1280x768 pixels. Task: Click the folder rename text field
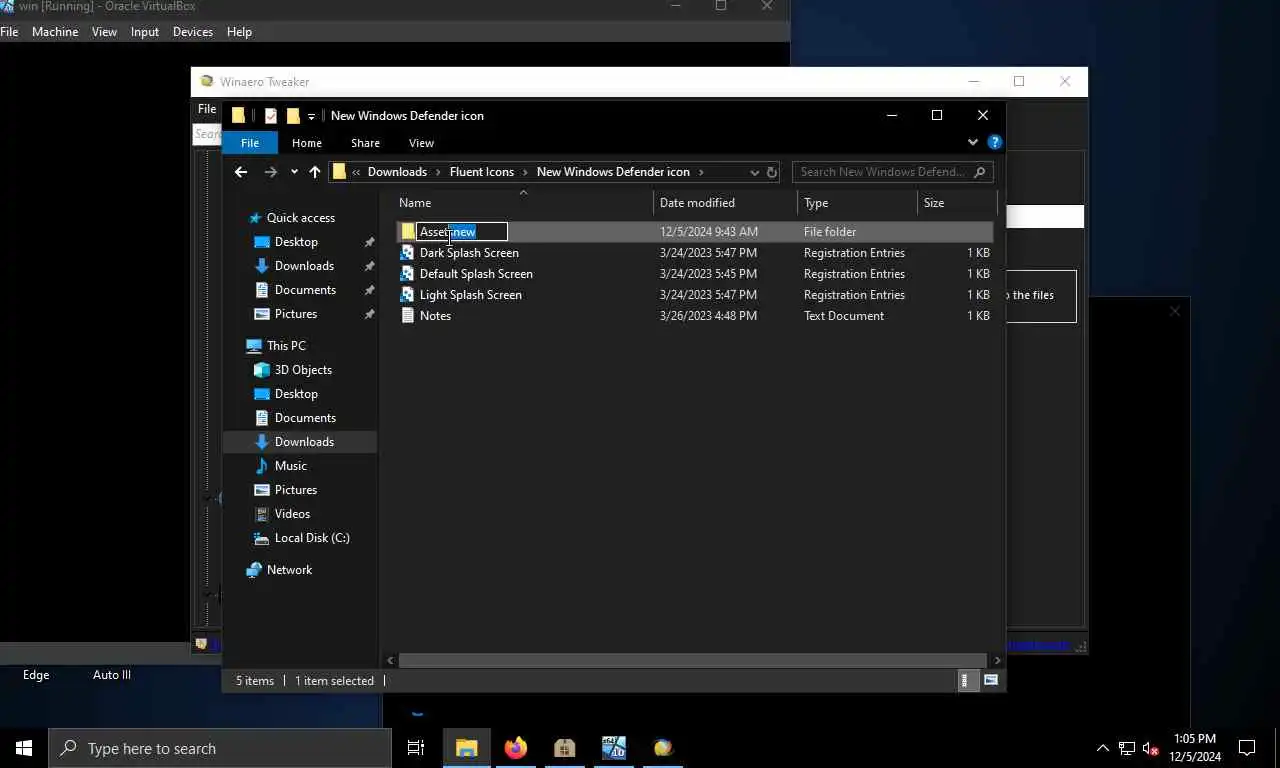[x=462, y=232]
